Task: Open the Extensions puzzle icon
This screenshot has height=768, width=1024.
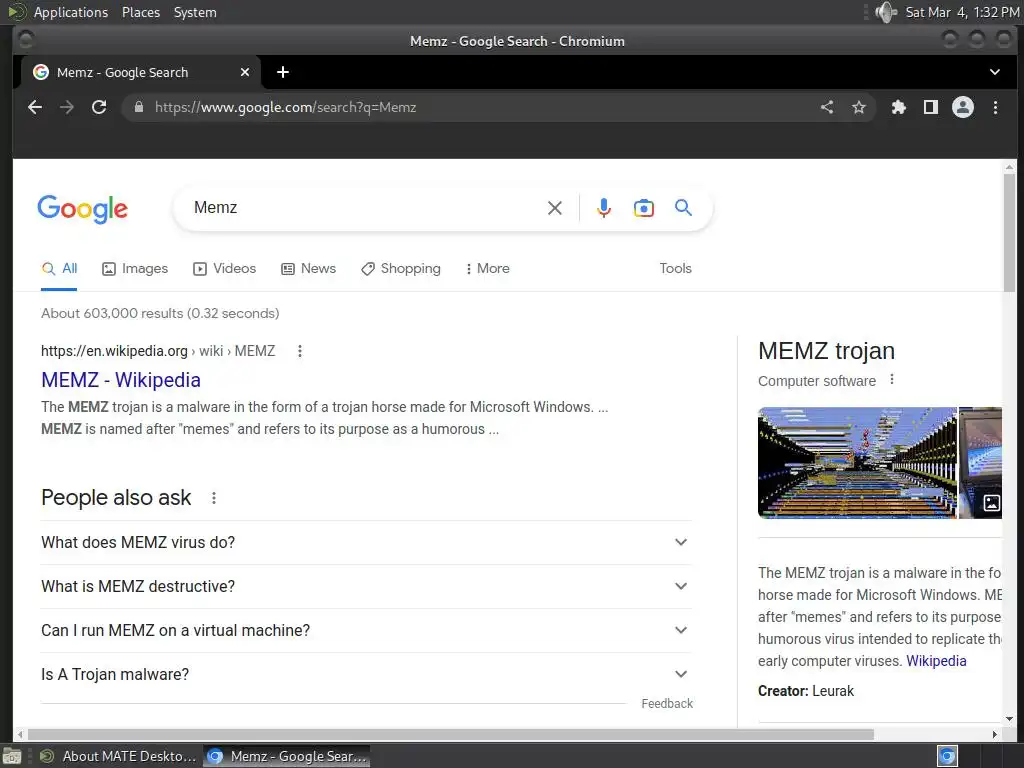Action: coord(899,107)
